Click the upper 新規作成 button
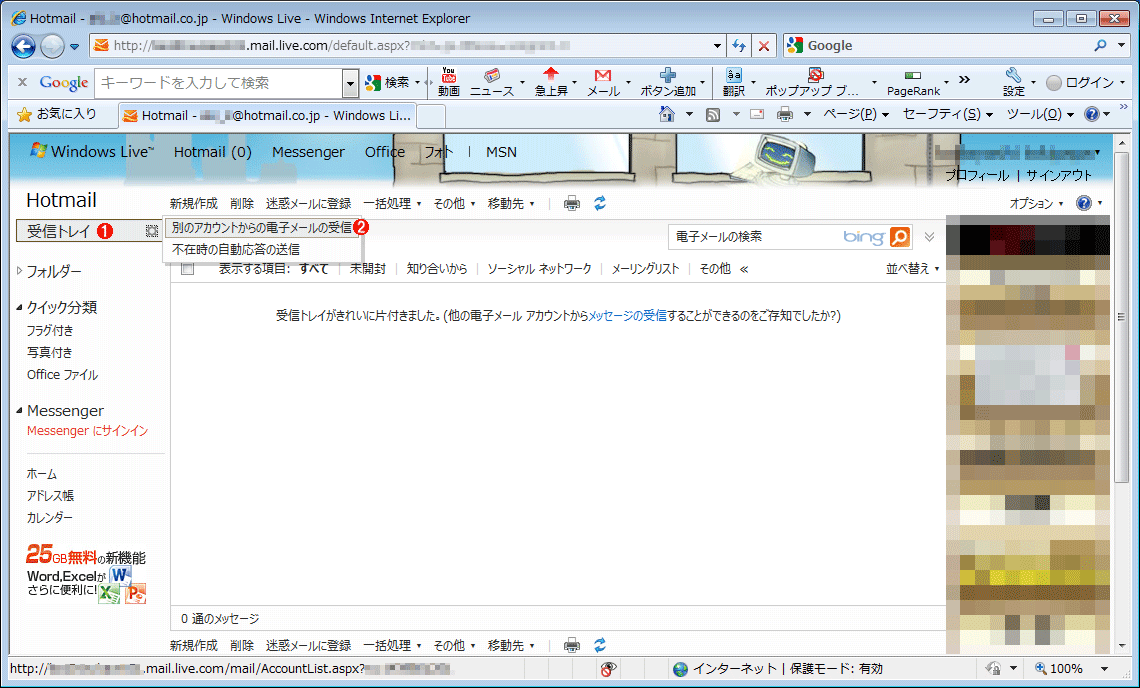Viewport: 1140px width, 688px height. [x=193, y=204]
